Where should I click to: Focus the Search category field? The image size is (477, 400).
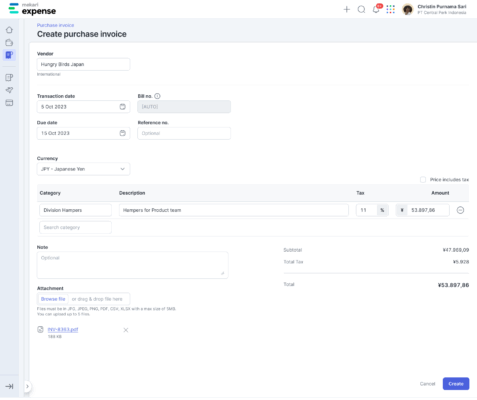(75, 227)
